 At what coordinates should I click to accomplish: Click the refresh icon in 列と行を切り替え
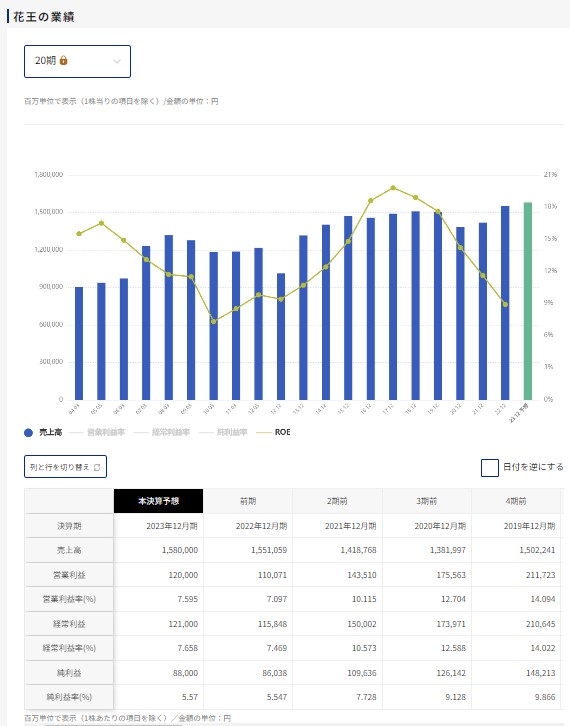point(97,467)
